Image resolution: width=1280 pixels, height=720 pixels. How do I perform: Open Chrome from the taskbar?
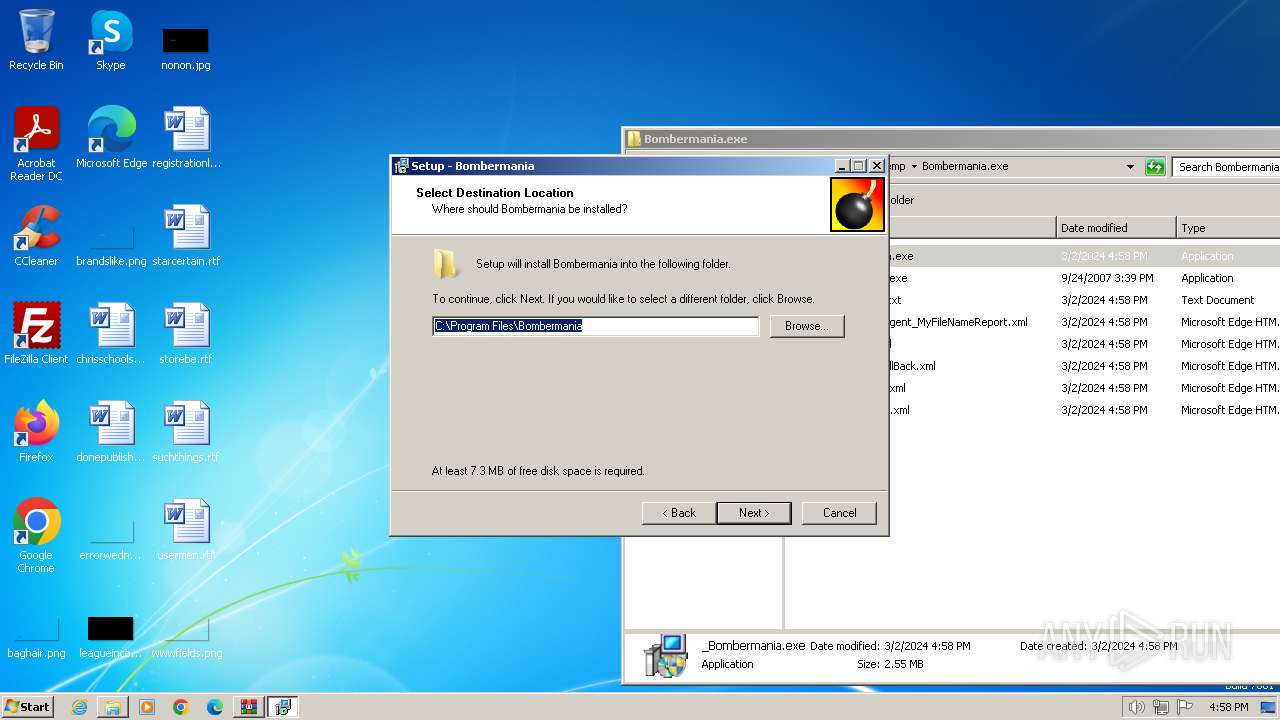pyautogui.click(x=181, y=707)
